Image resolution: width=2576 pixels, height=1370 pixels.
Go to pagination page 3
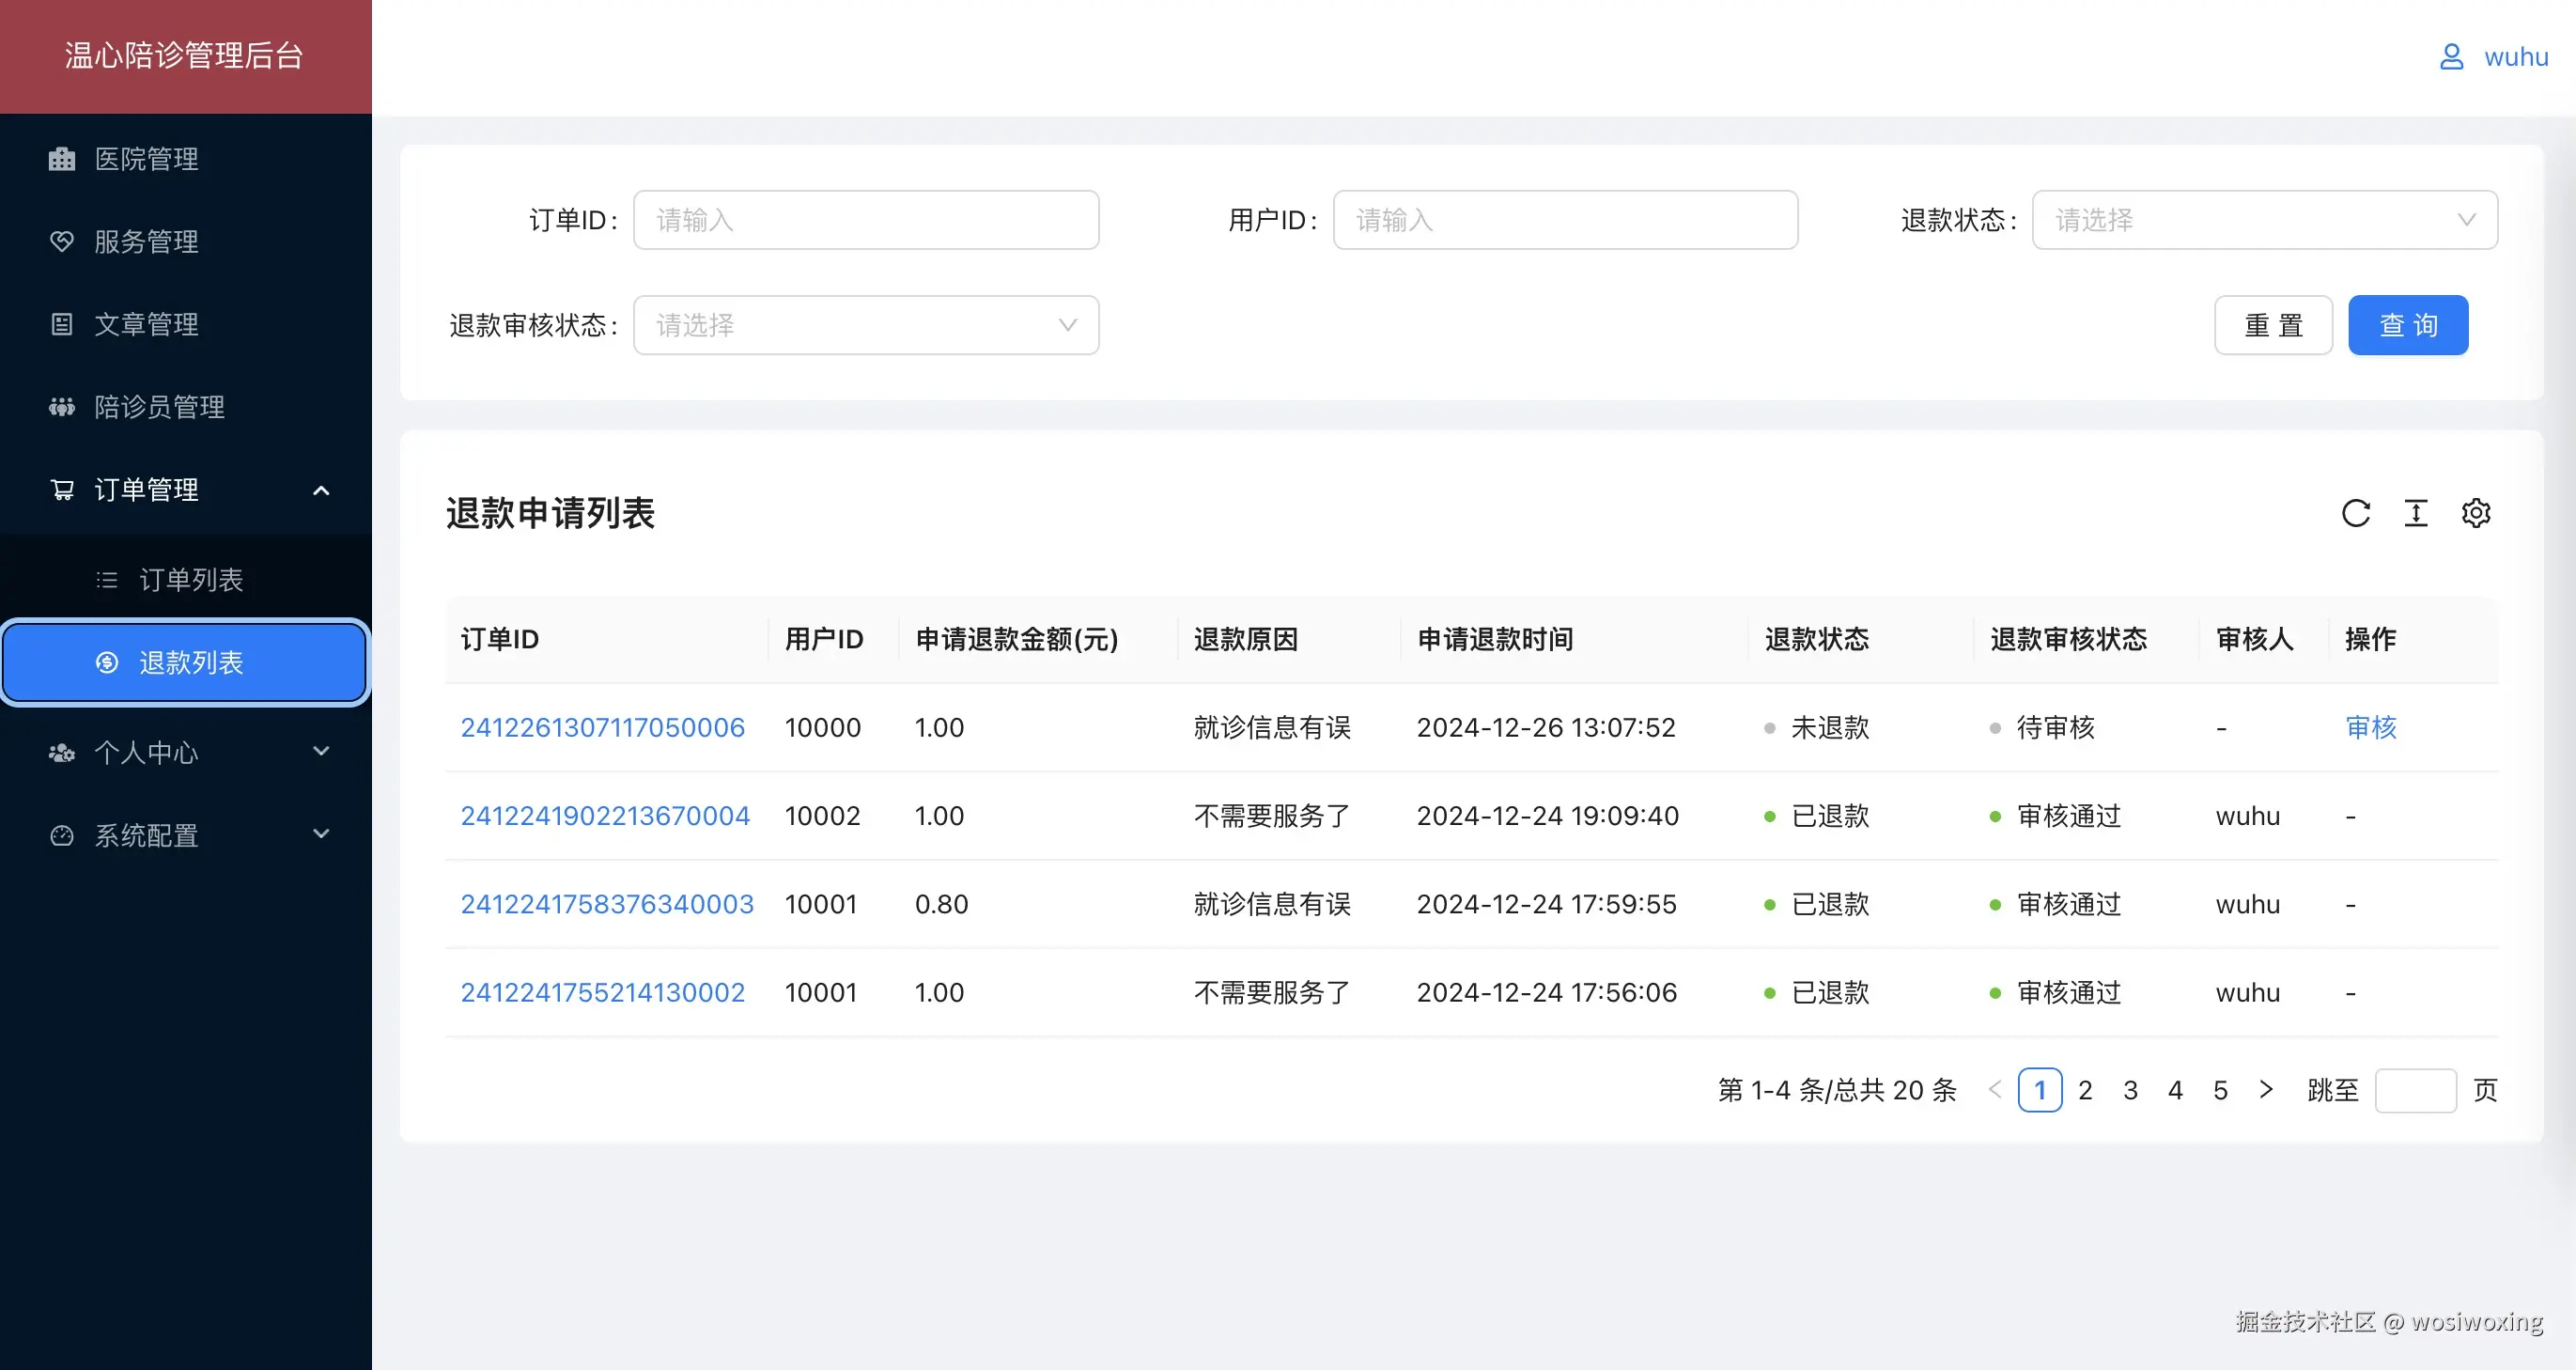2130,1090
